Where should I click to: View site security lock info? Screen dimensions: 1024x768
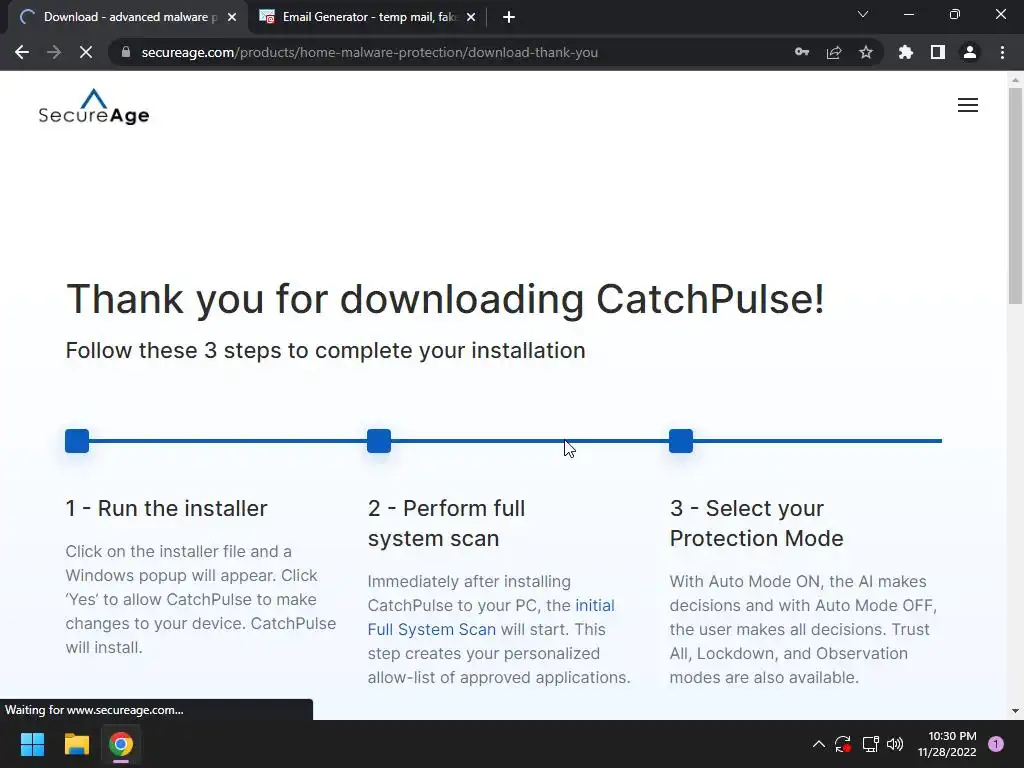click(126, 52)
